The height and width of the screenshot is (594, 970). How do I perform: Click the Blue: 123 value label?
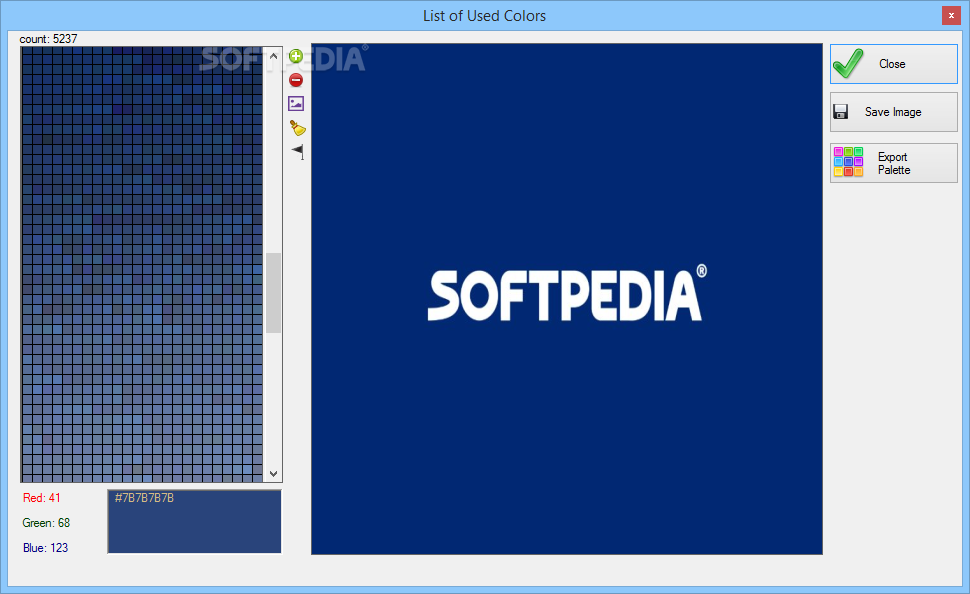45,548
